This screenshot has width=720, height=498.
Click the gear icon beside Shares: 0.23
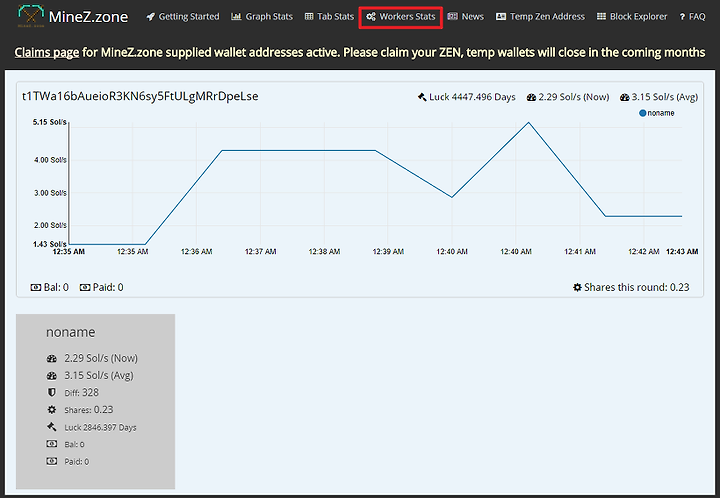click(51, 409)
